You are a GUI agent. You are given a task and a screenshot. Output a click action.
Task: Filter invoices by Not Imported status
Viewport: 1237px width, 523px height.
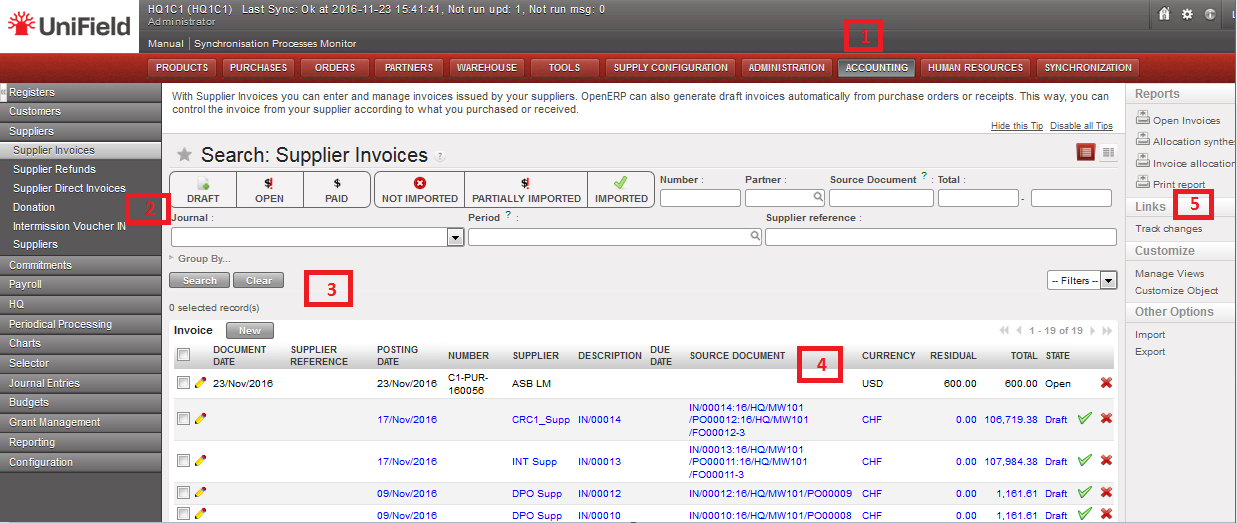pos(418,190)
